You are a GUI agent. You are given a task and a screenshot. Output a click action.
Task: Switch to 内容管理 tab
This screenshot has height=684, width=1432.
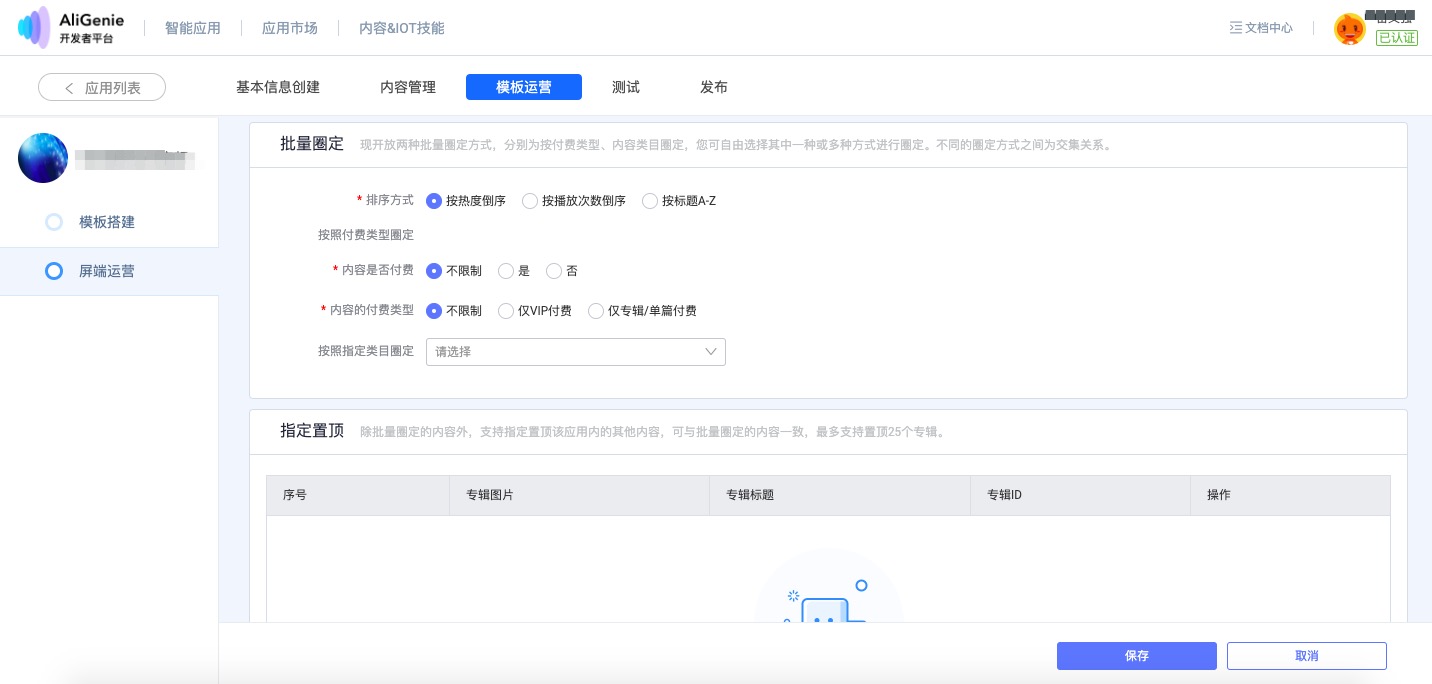pyautogui.click(x=408, y=87)
